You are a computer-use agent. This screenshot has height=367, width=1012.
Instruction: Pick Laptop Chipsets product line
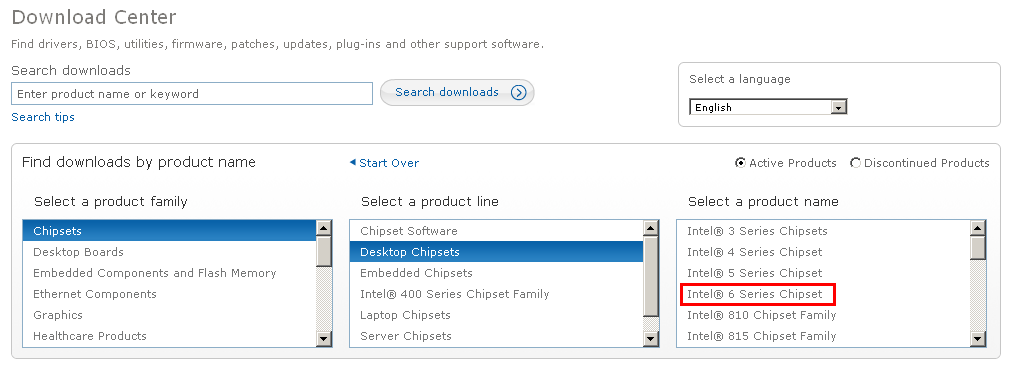pos(496,315)
